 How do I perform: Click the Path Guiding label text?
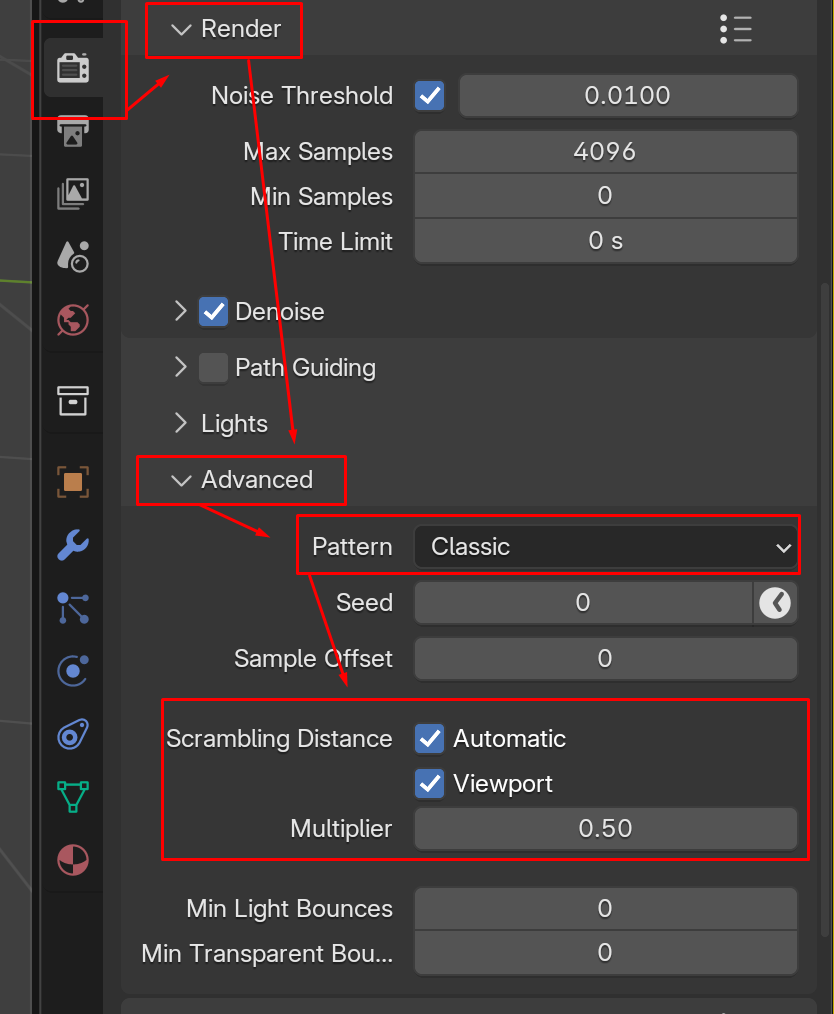(305, 368)
